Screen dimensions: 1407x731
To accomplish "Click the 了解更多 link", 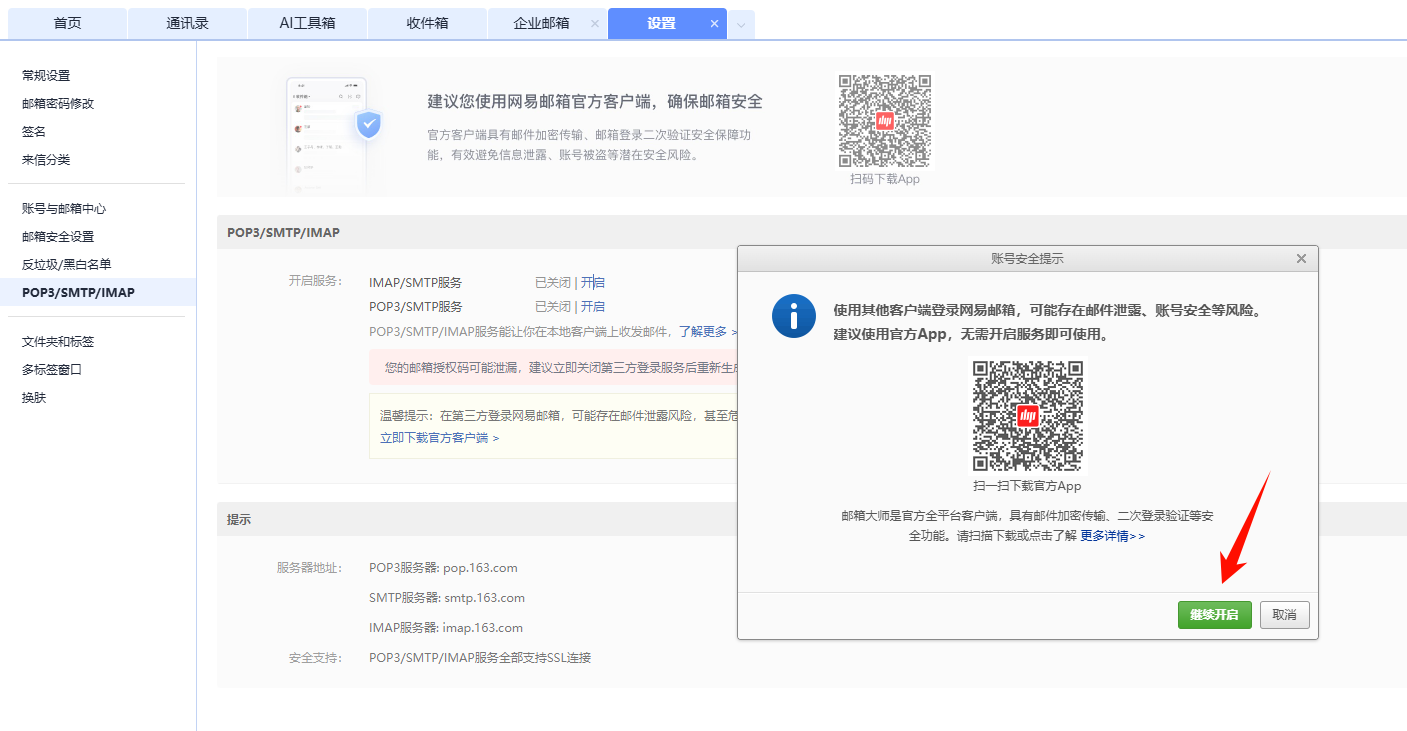I will 708,331.
